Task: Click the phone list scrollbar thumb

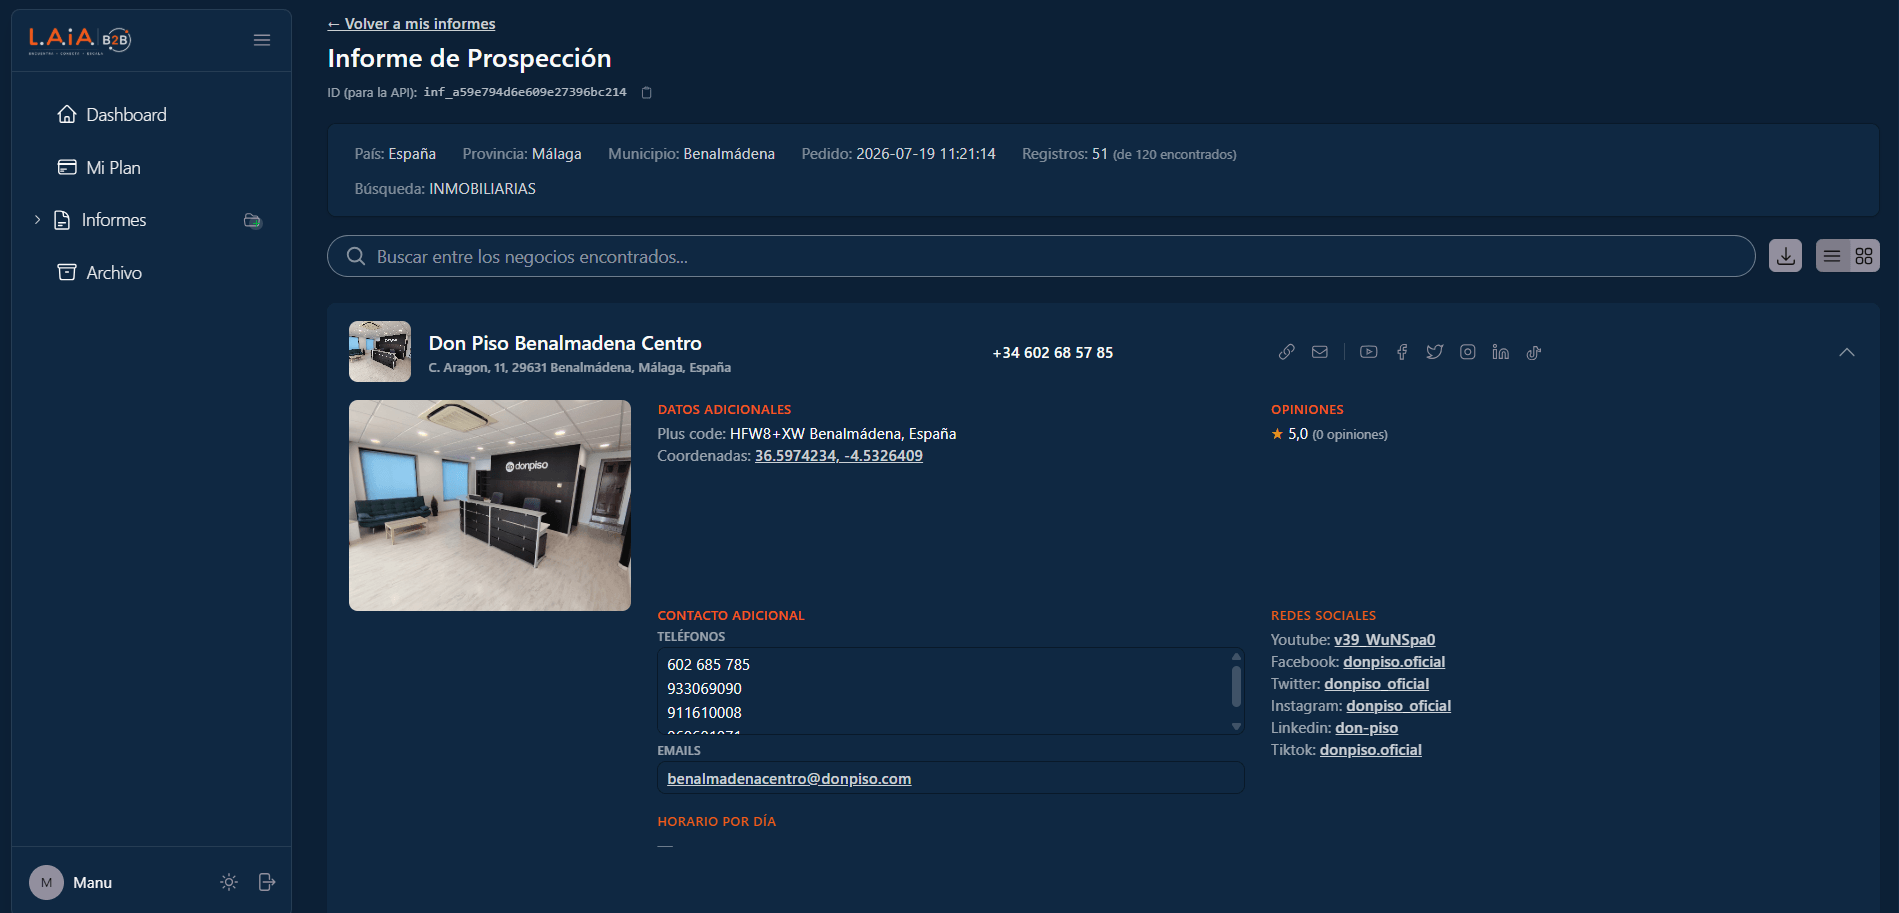Action: [x=1236, y=686]
